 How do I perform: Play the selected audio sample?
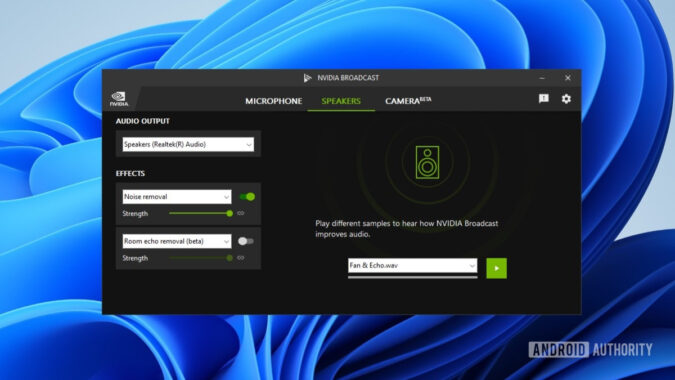click(496, 269)
